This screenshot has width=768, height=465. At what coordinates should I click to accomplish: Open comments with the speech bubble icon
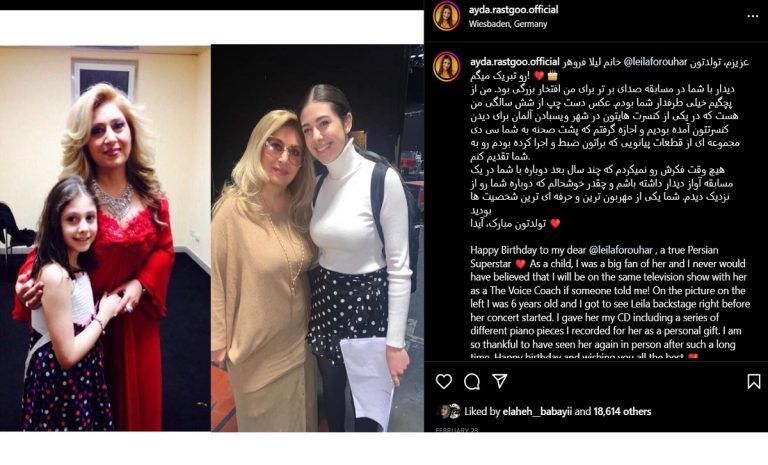tap(472, 381)
